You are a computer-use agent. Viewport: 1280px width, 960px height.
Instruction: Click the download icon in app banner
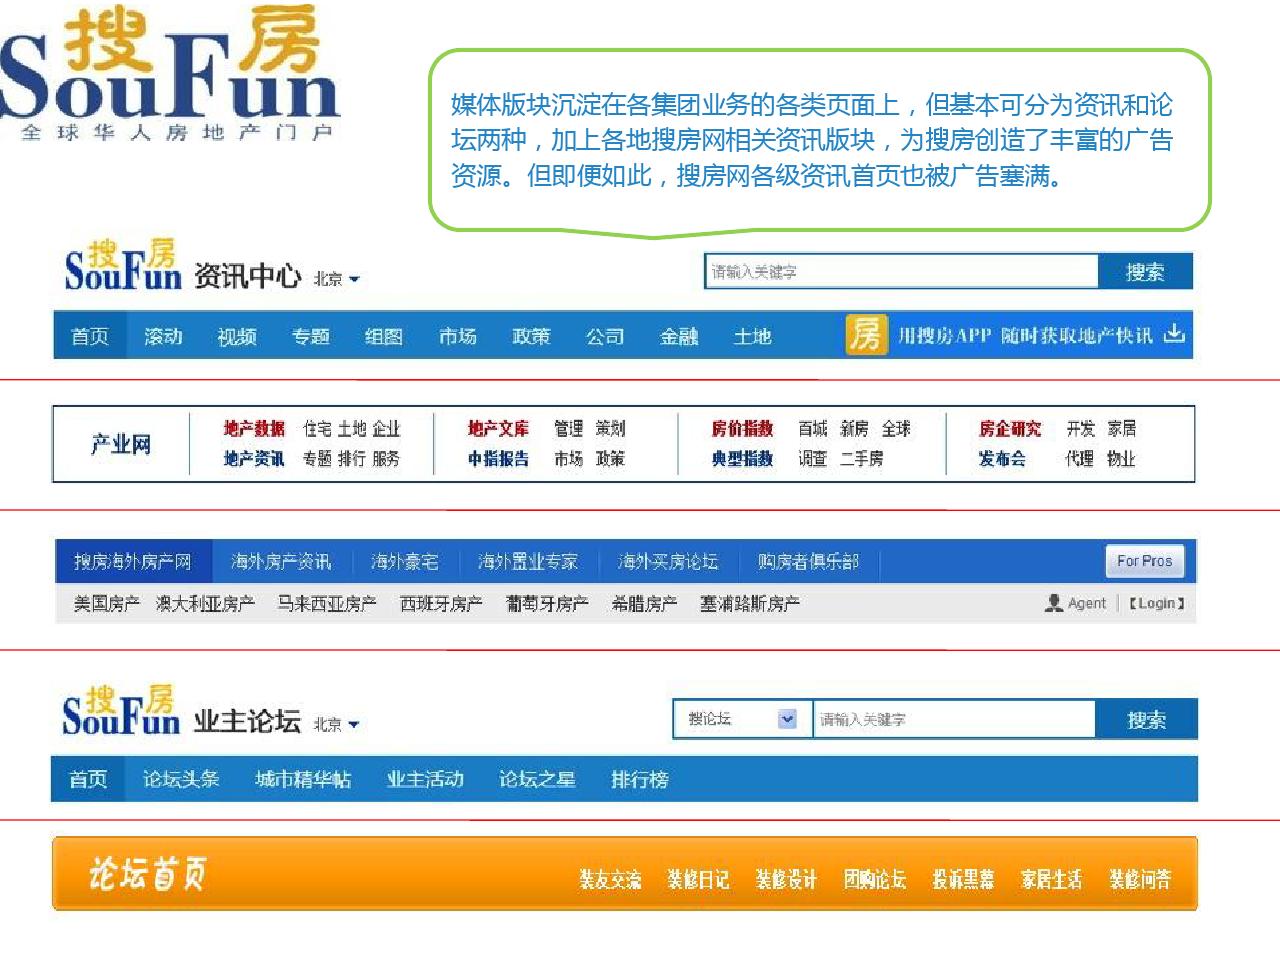(x=1175, y=334)
